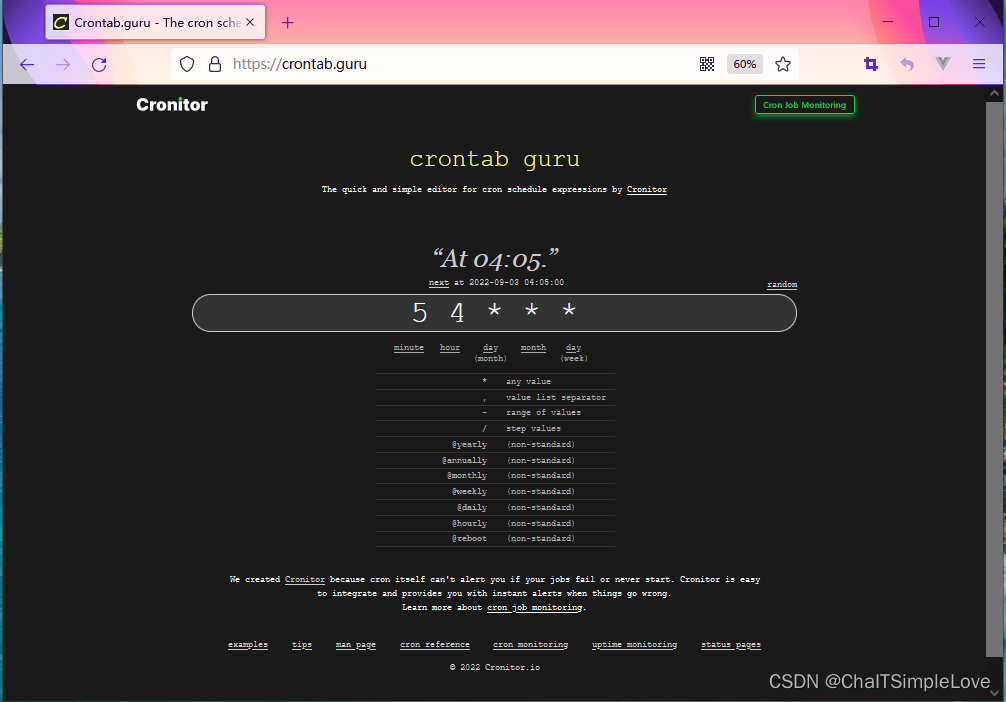This screenshot has width=1006, height=702.
Task: View site security padlock info
Action: [x=215, y=64]
